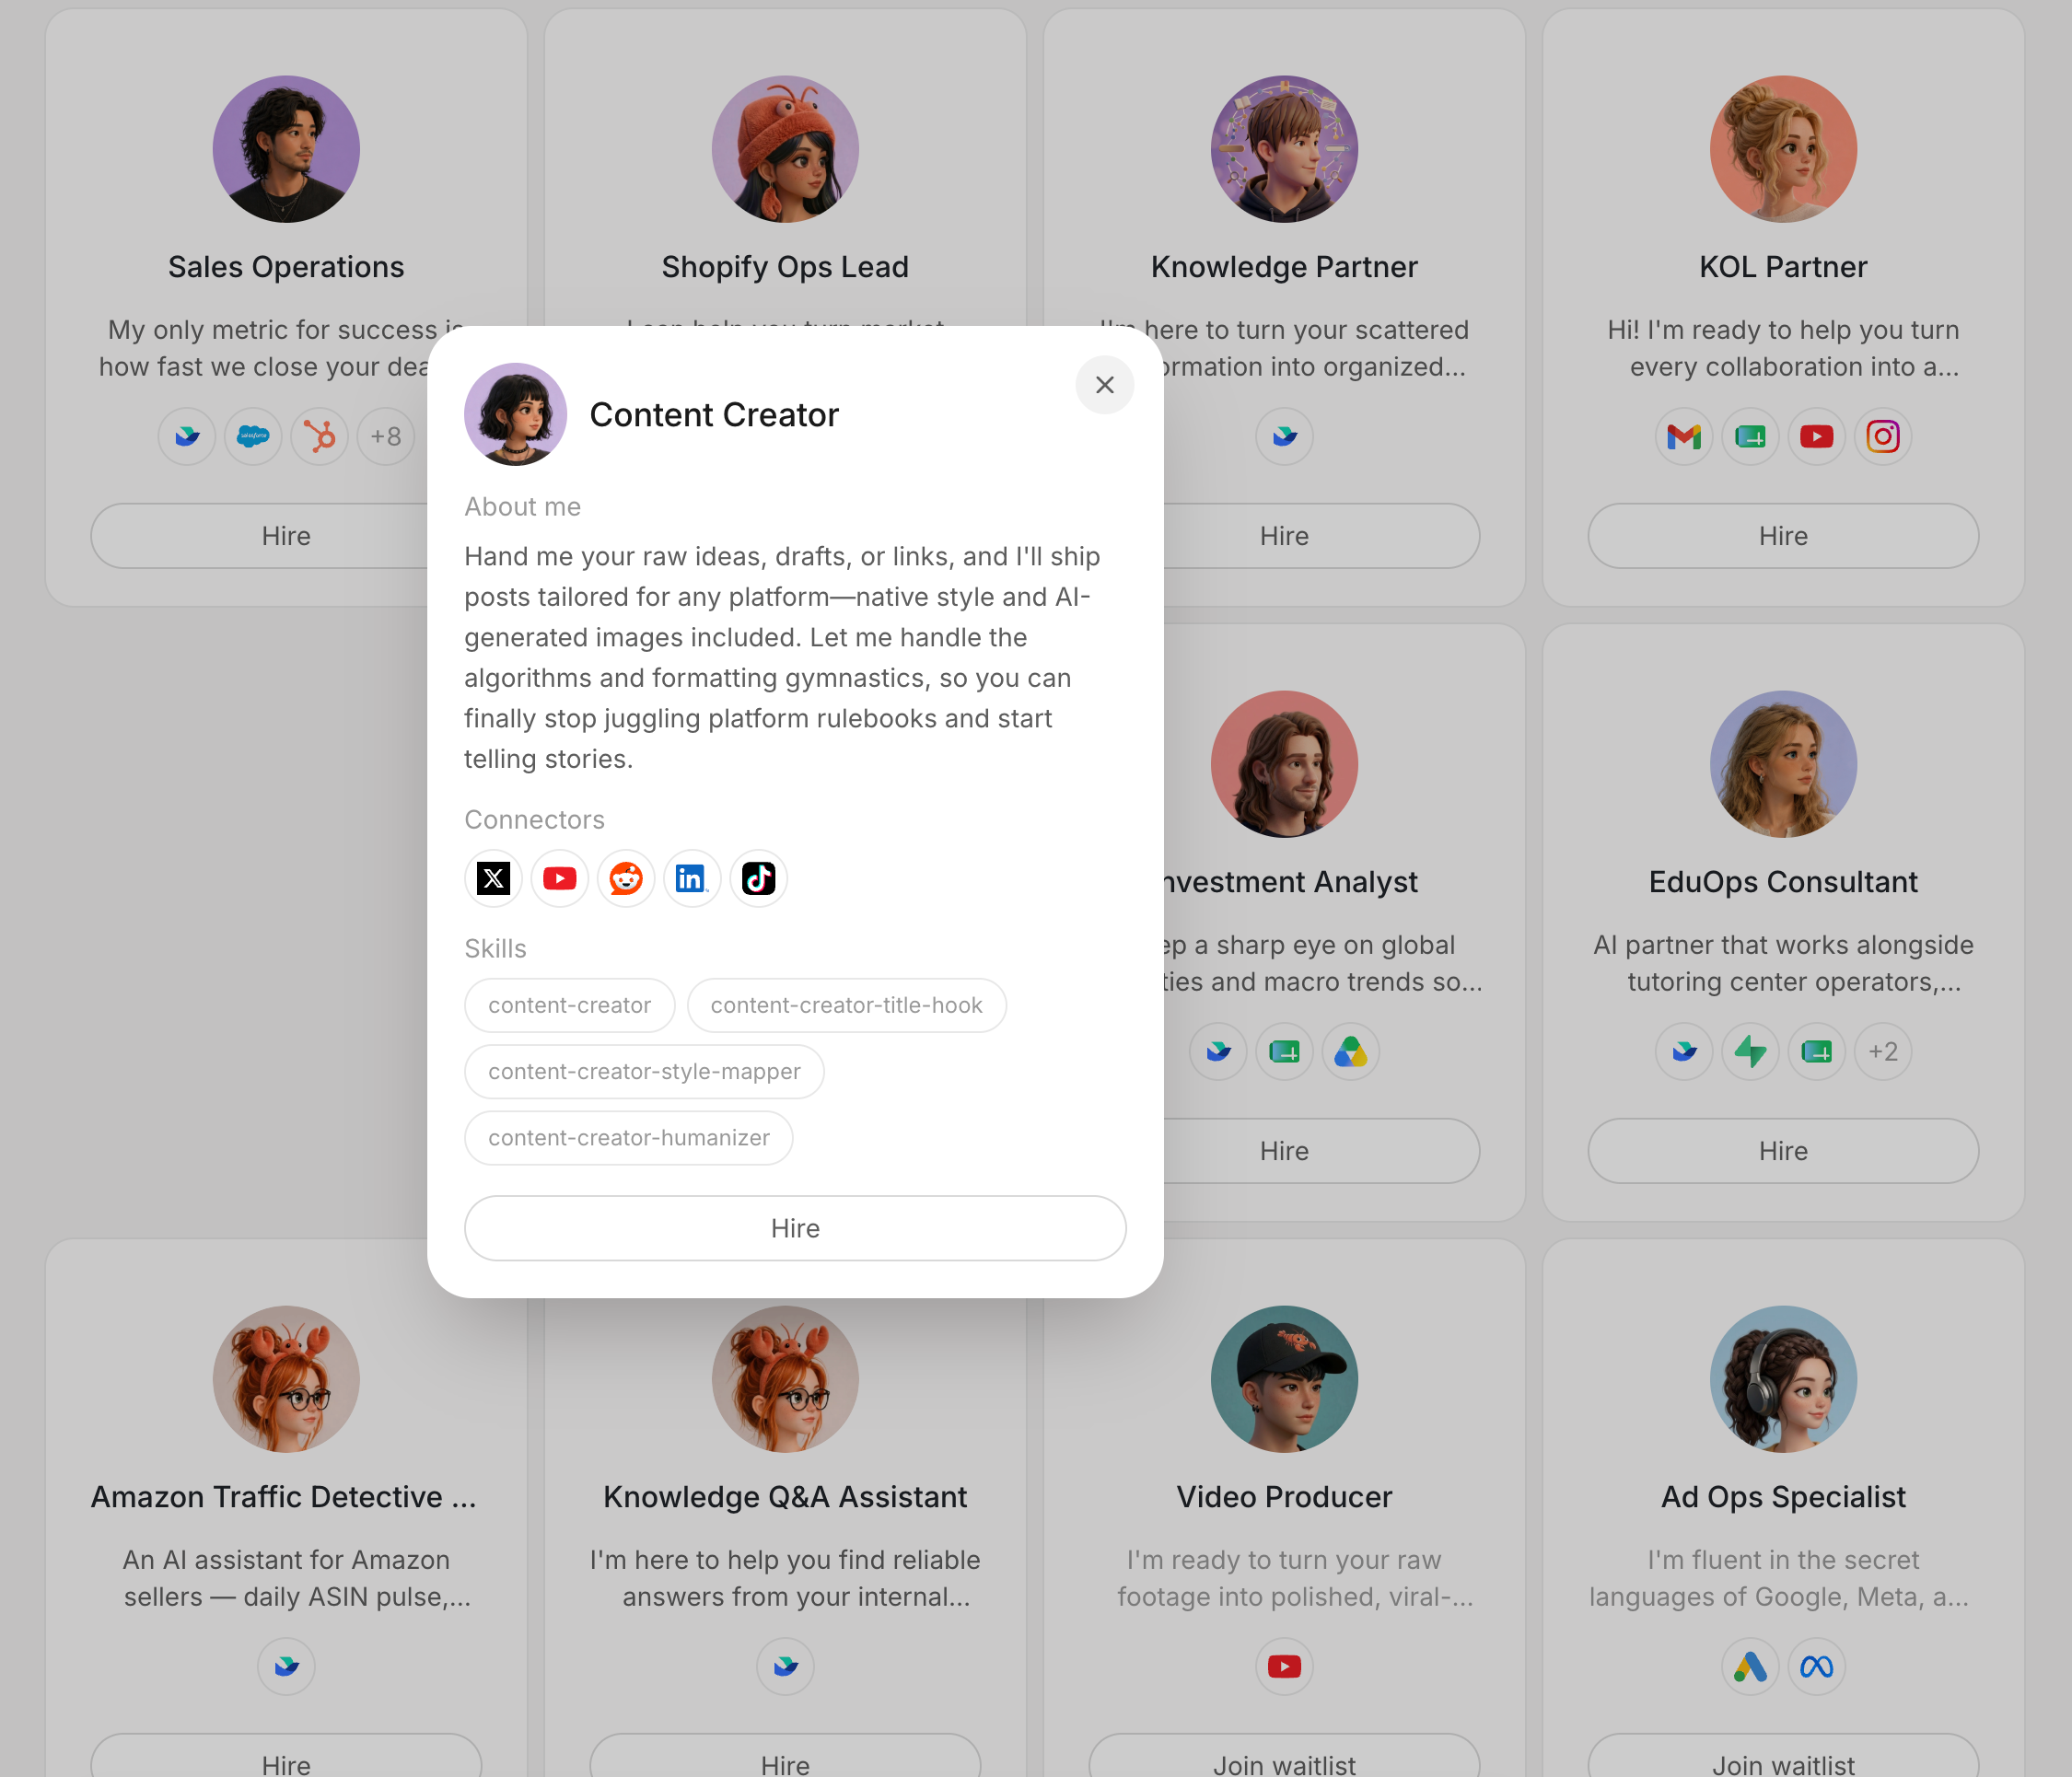Click the Ad Ops Specialist card title
Screen dimensions: 2072x1777
1783,1497
